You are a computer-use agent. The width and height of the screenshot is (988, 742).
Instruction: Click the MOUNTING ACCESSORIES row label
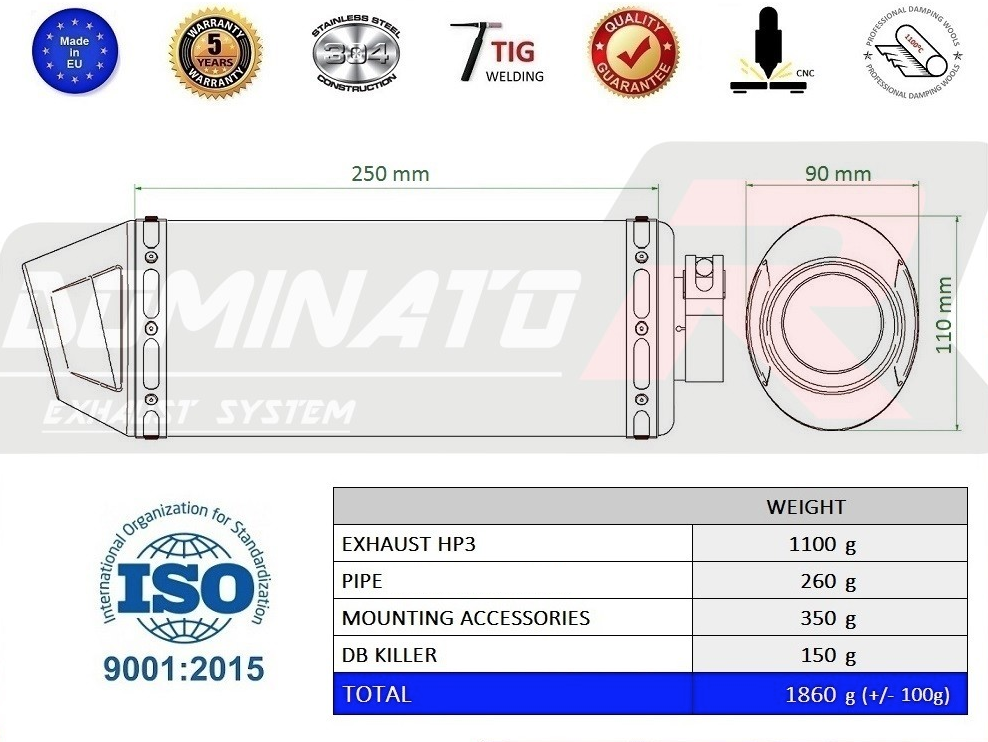pyautogui.click(x=466, y=618)
